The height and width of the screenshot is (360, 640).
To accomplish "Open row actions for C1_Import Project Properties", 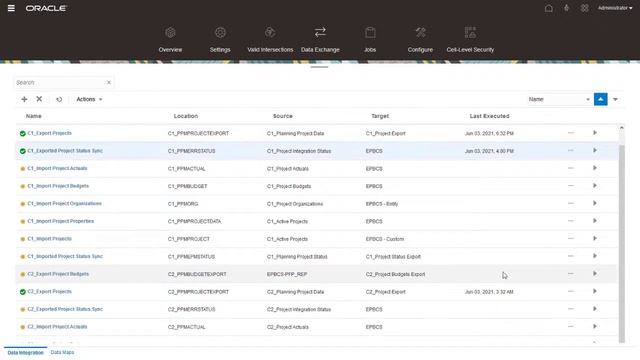I will 571,220.
